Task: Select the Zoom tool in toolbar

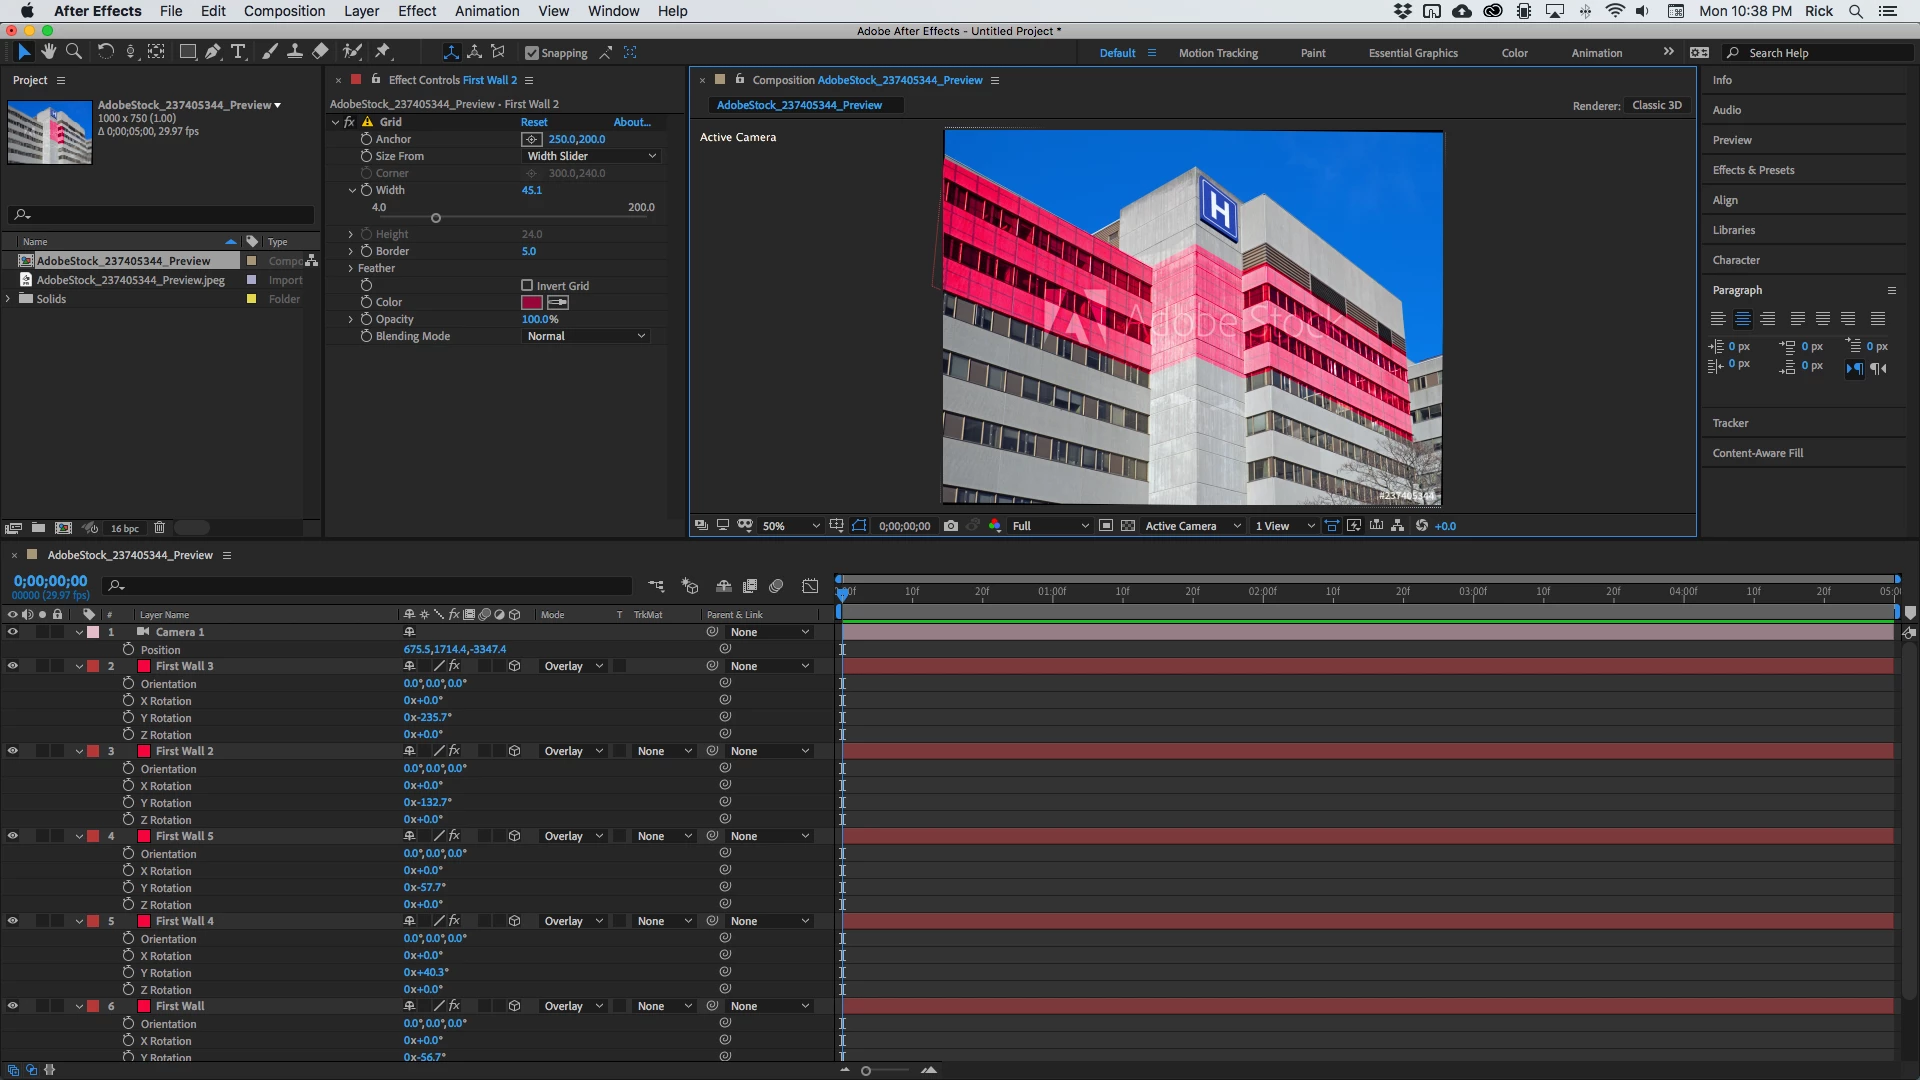Action: tap(73, 52)
